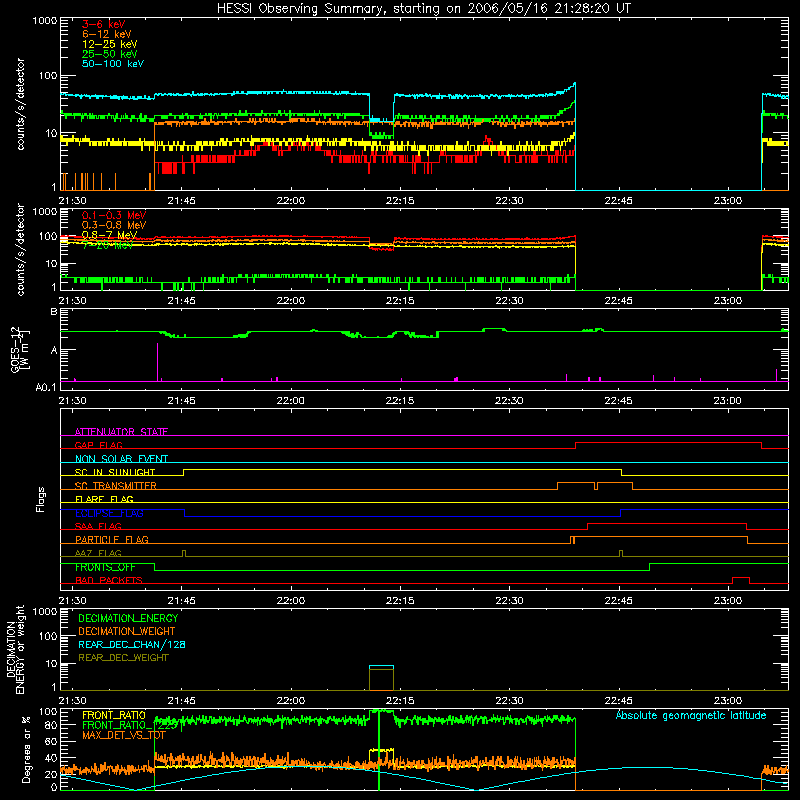800x800 pixels.
Task: Select the blue ECLIPSE_FLAG label
Action: coord(109,513)
